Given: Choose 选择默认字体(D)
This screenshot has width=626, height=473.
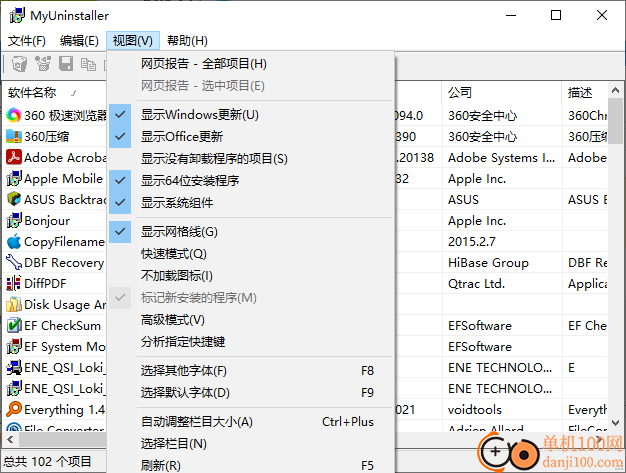Looking at the screenshot, I should 251,393.
